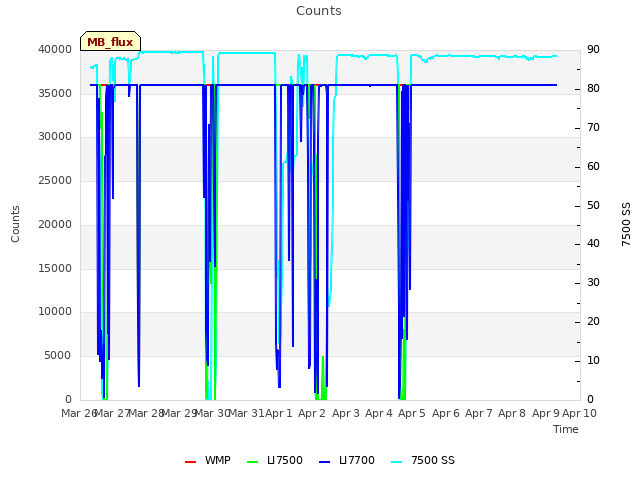The width and height of the screenshot is (640, 480).
Task: Click the 80 right axis tick label
Action: [x=593, y=89]
